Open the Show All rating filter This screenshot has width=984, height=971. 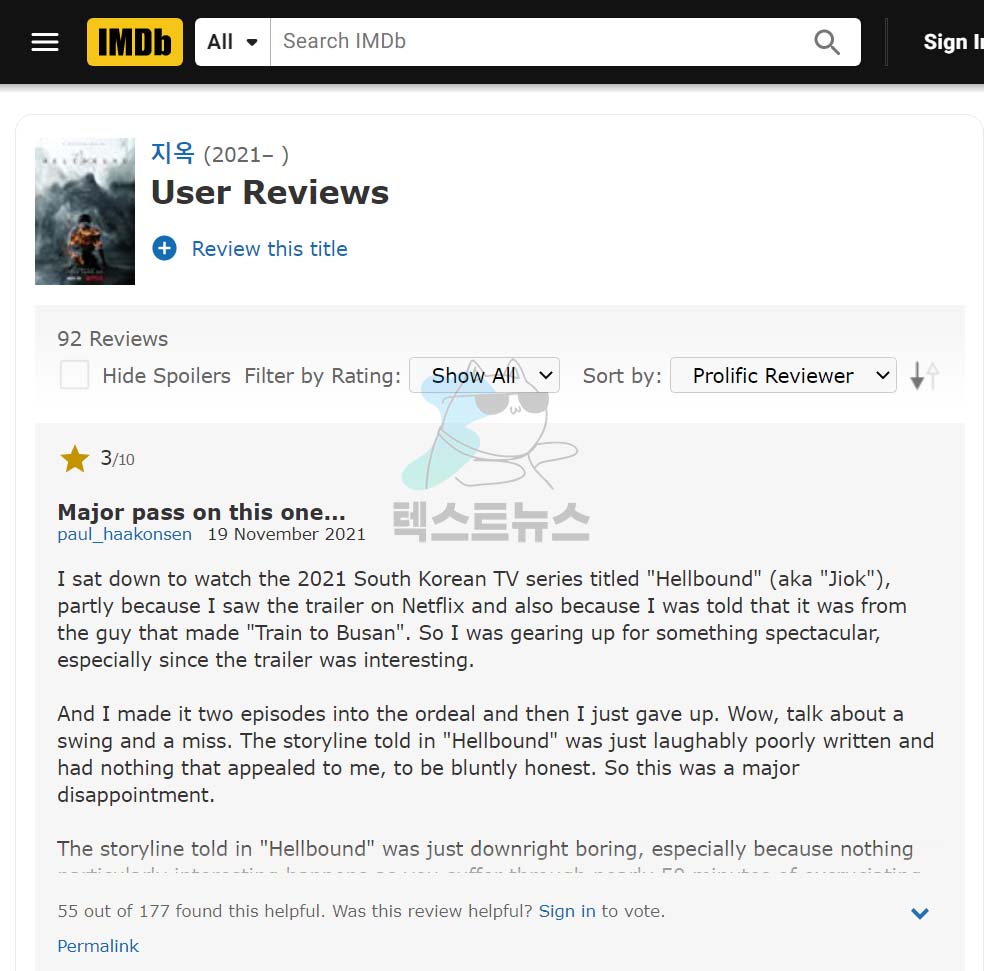pos(484,375)
